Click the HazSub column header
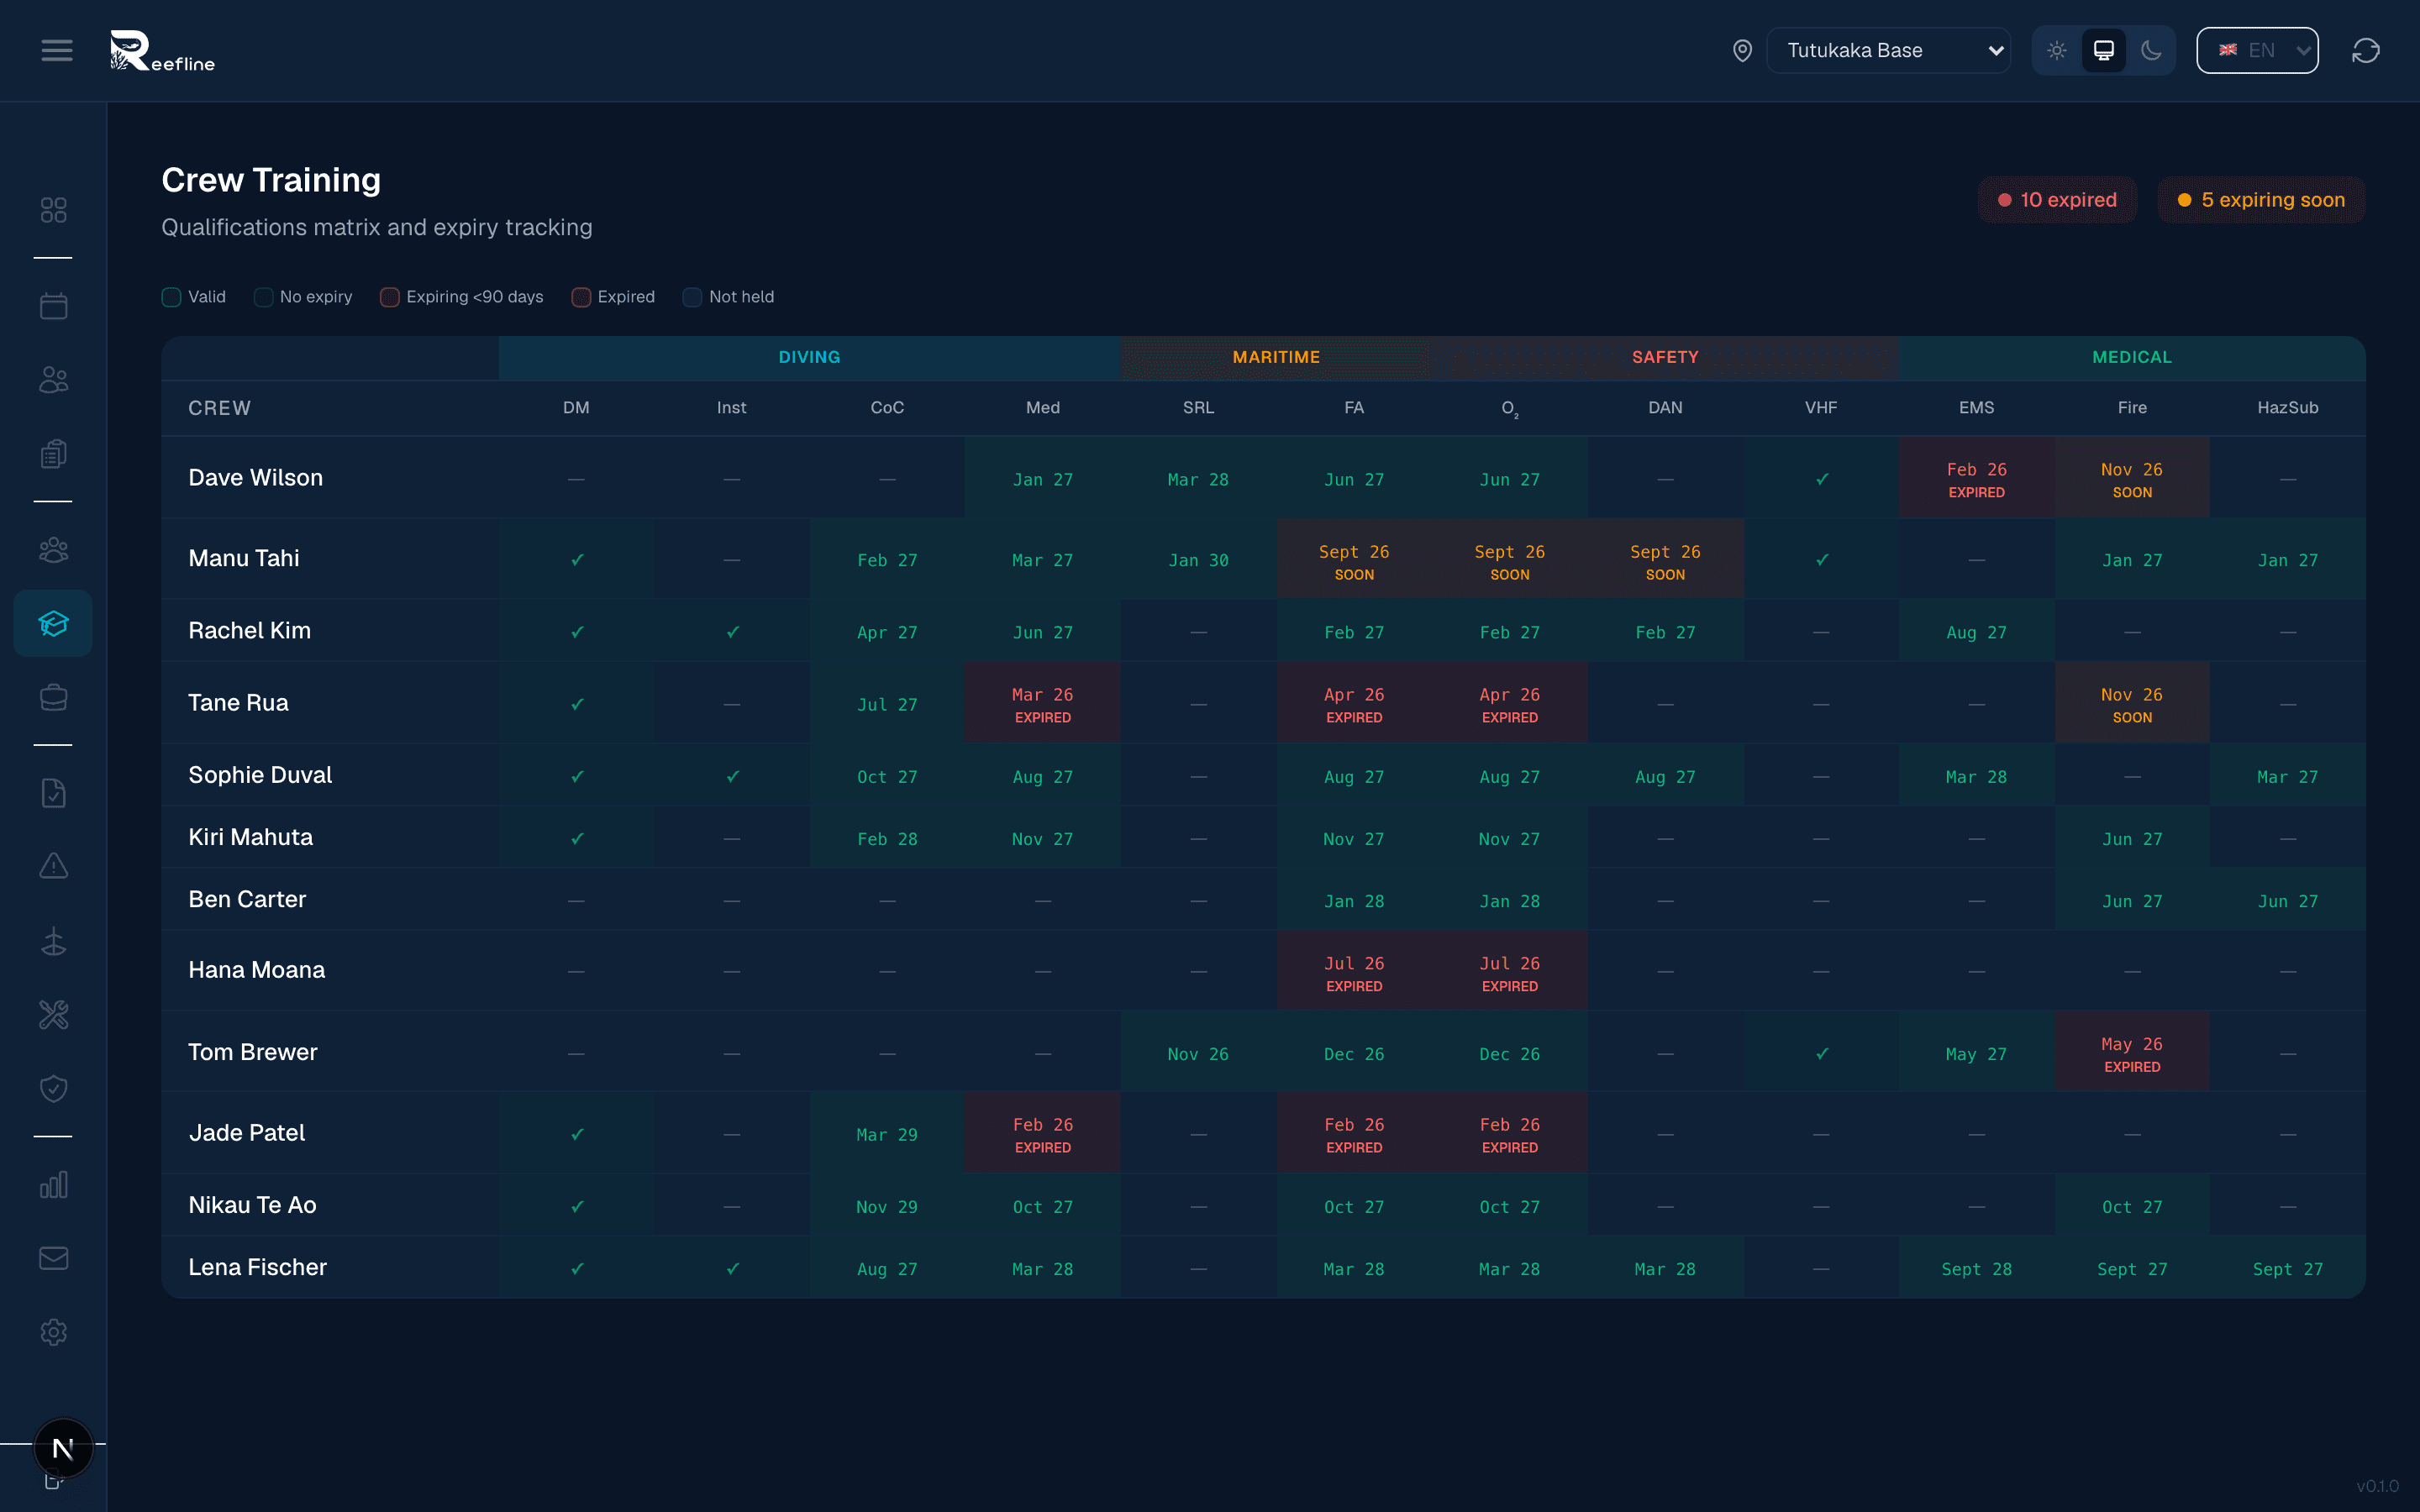Viewport: 2420px width, 1512px height. click(x=2288, y=408)
